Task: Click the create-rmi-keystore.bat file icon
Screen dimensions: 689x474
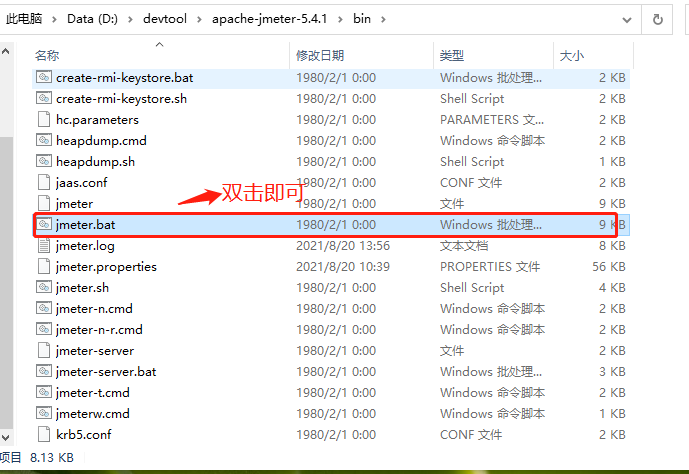Action: tap(44, 77)
